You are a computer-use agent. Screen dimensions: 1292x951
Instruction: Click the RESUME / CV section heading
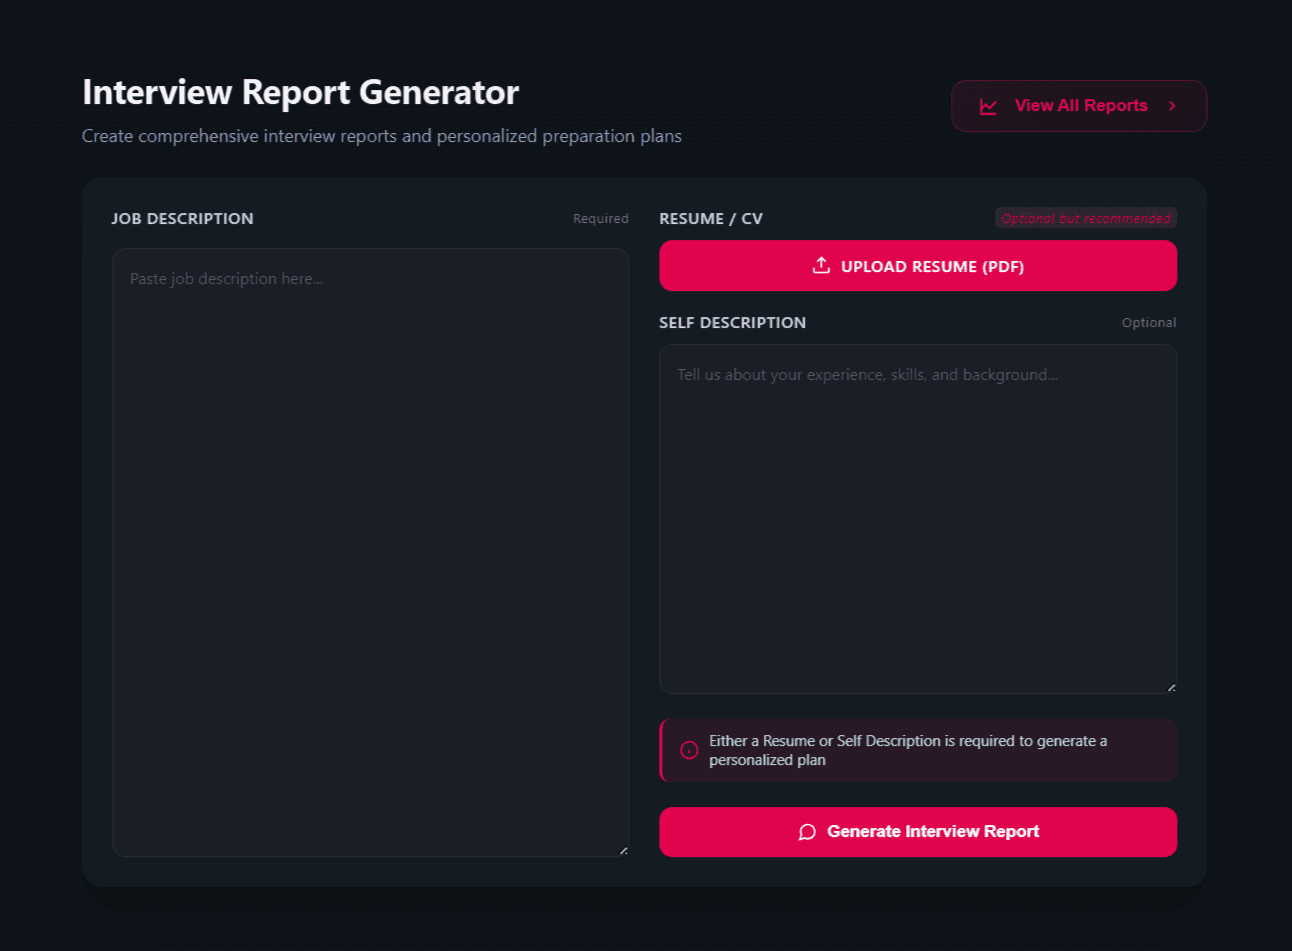click(711, 218)
